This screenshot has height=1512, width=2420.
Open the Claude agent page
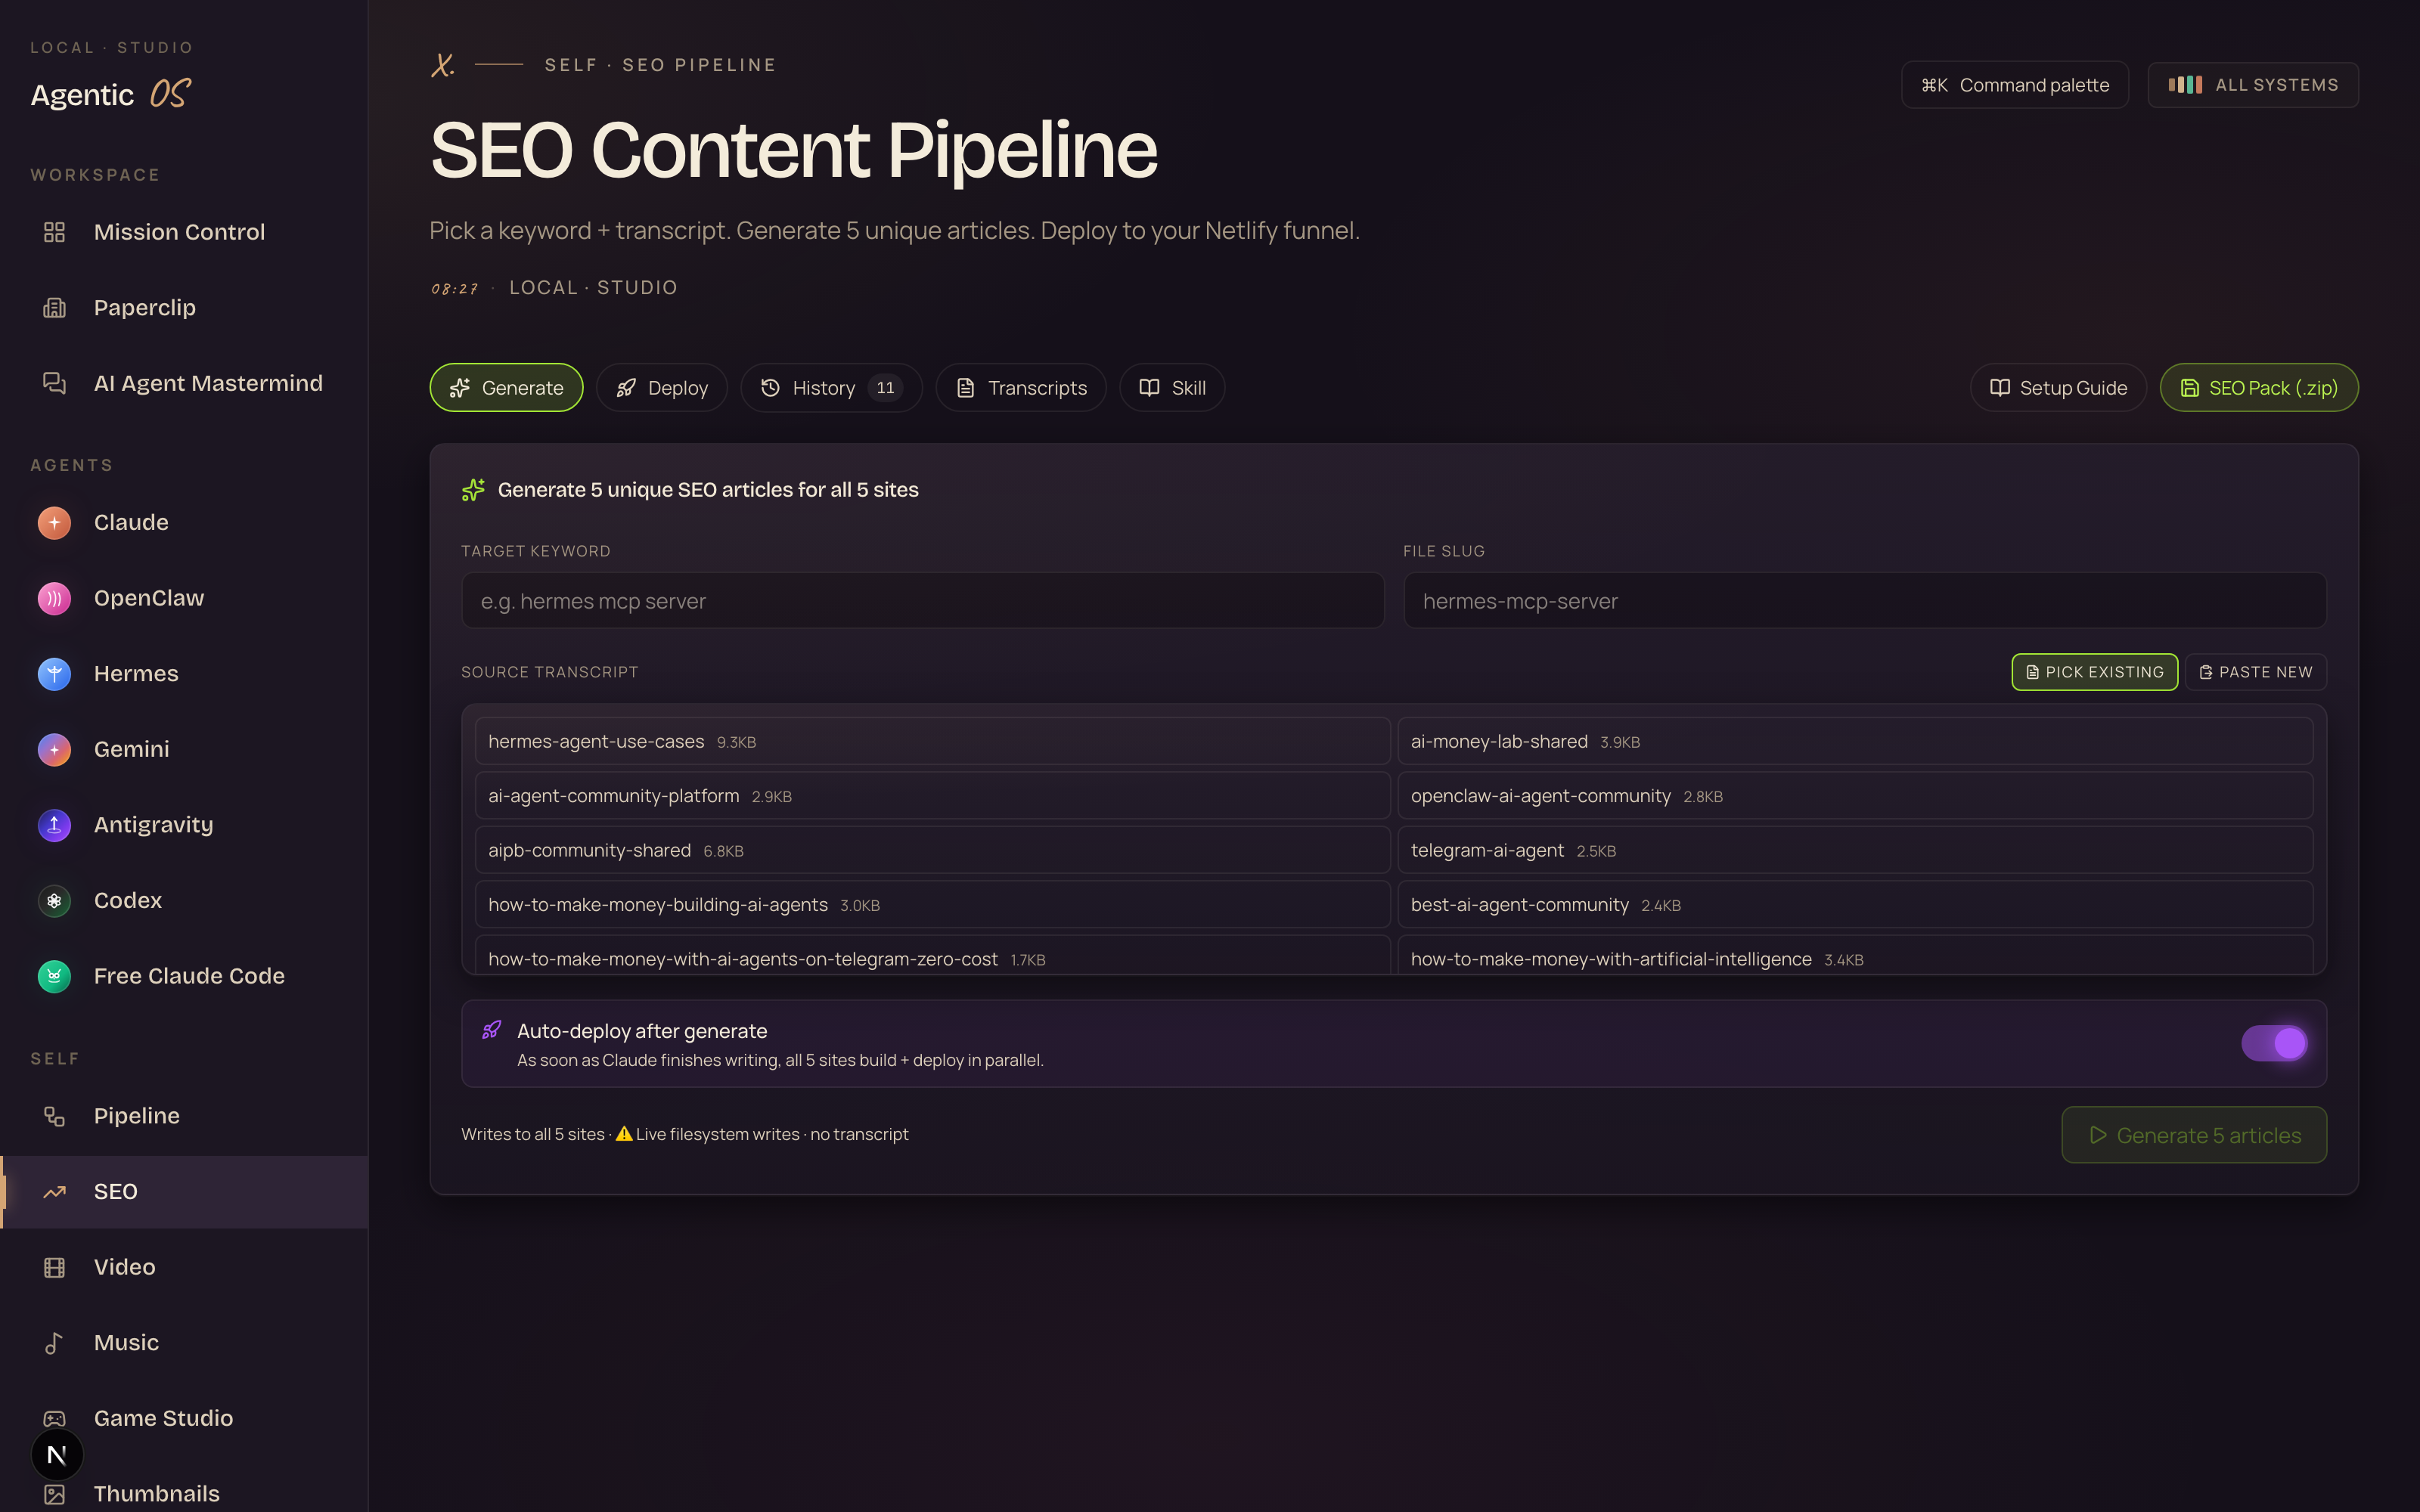[x=184, y=522]
